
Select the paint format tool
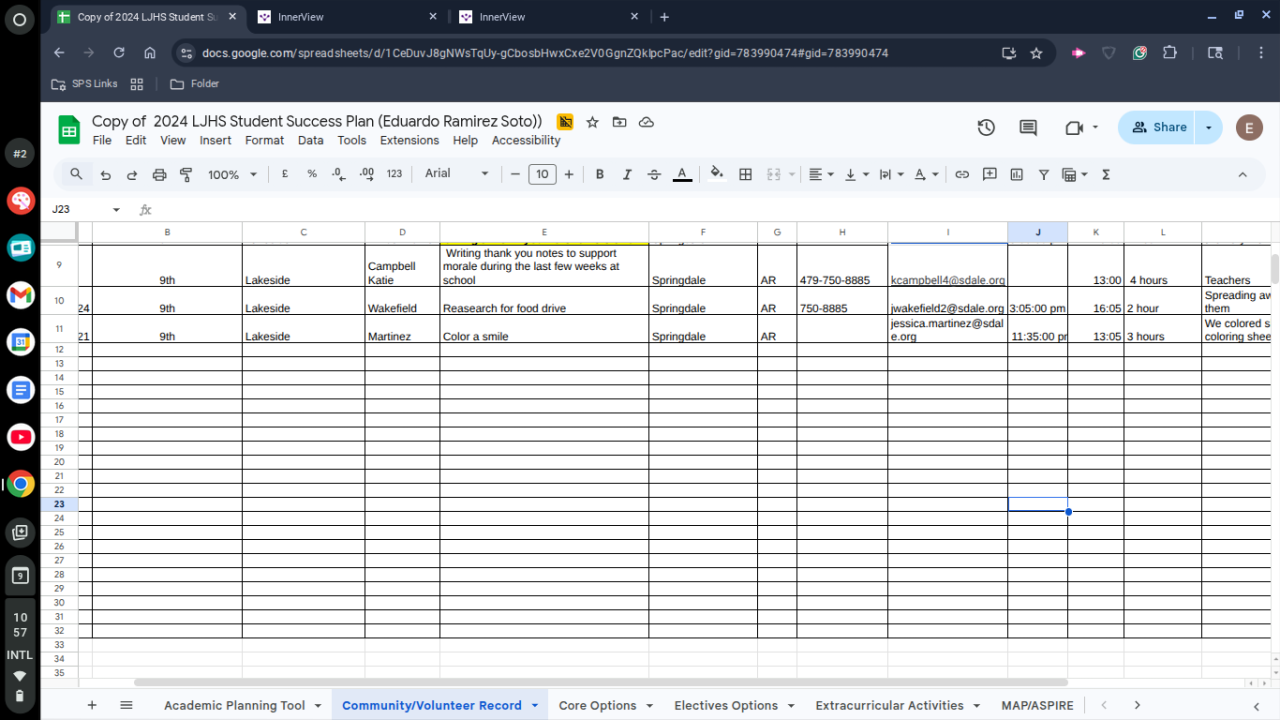click(186, 174)
